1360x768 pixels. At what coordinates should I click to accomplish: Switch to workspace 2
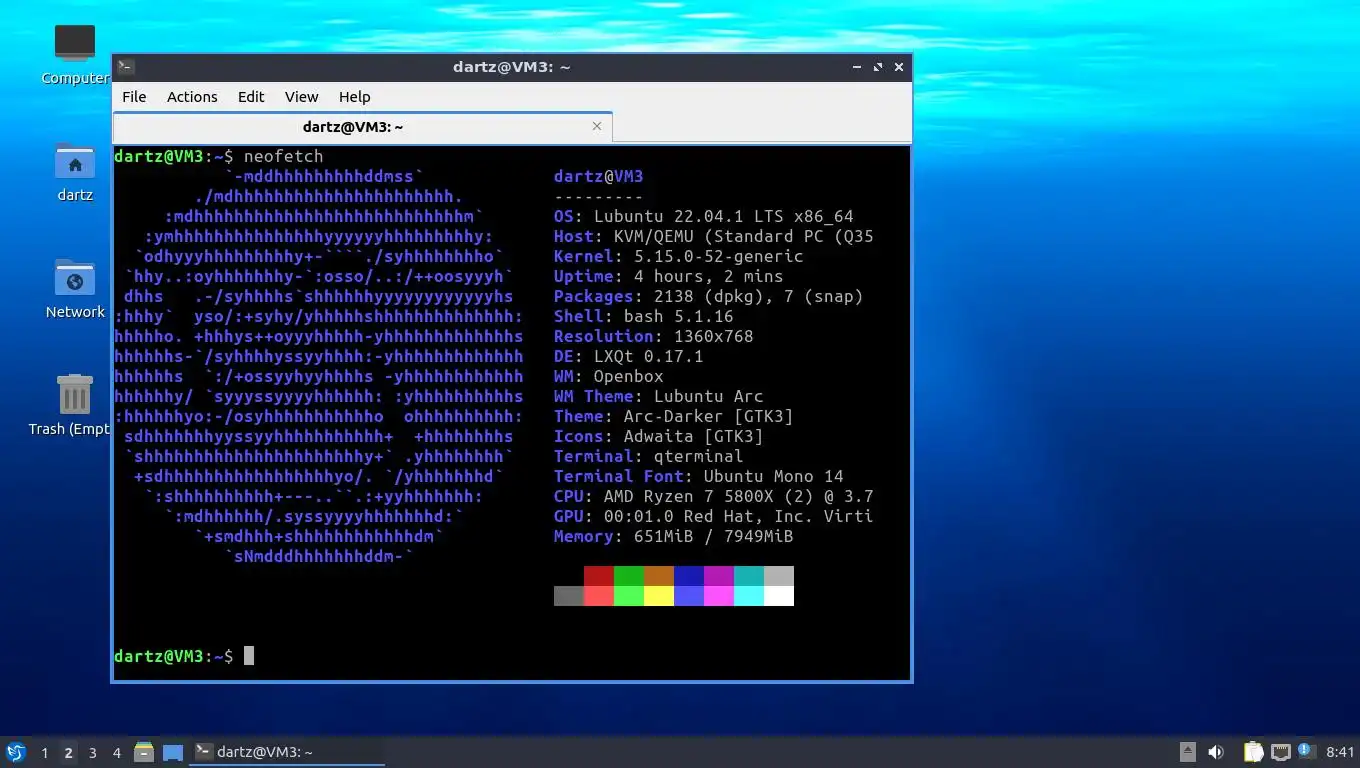[x=68, y=753]
